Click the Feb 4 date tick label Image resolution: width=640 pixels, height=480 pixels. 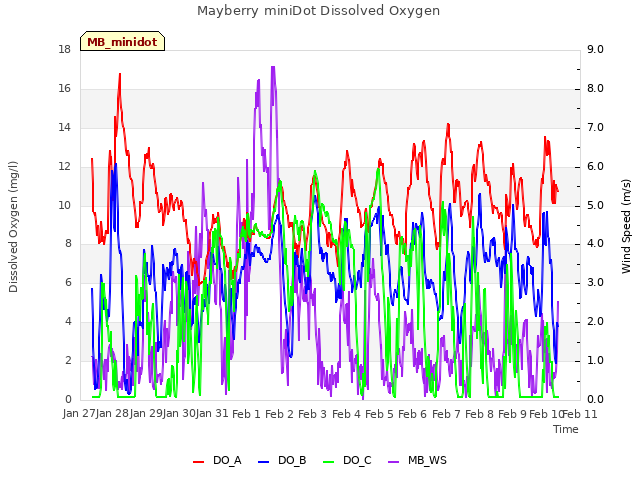pyautogui.click(x=346, y=414)
